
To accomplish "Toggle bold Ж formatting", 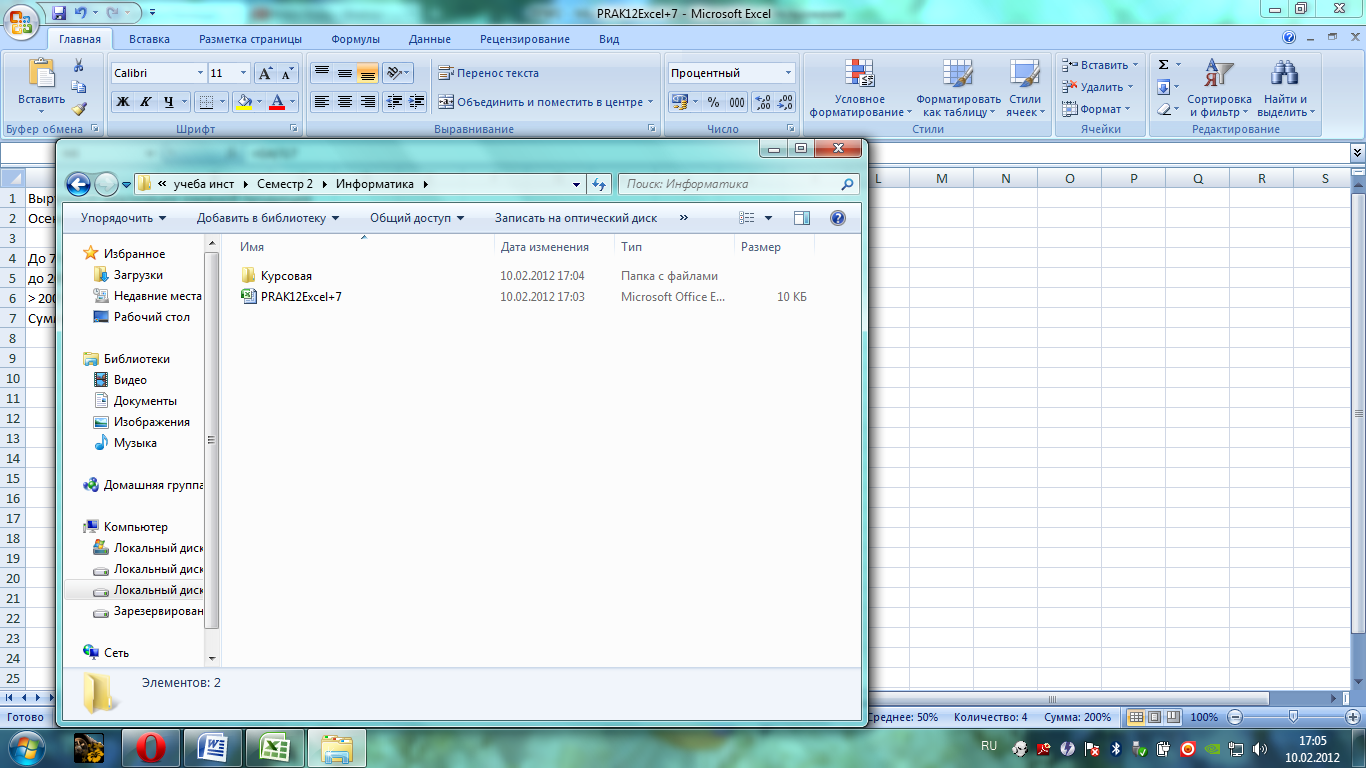I will pyautogui.click(x=123, y=102).
